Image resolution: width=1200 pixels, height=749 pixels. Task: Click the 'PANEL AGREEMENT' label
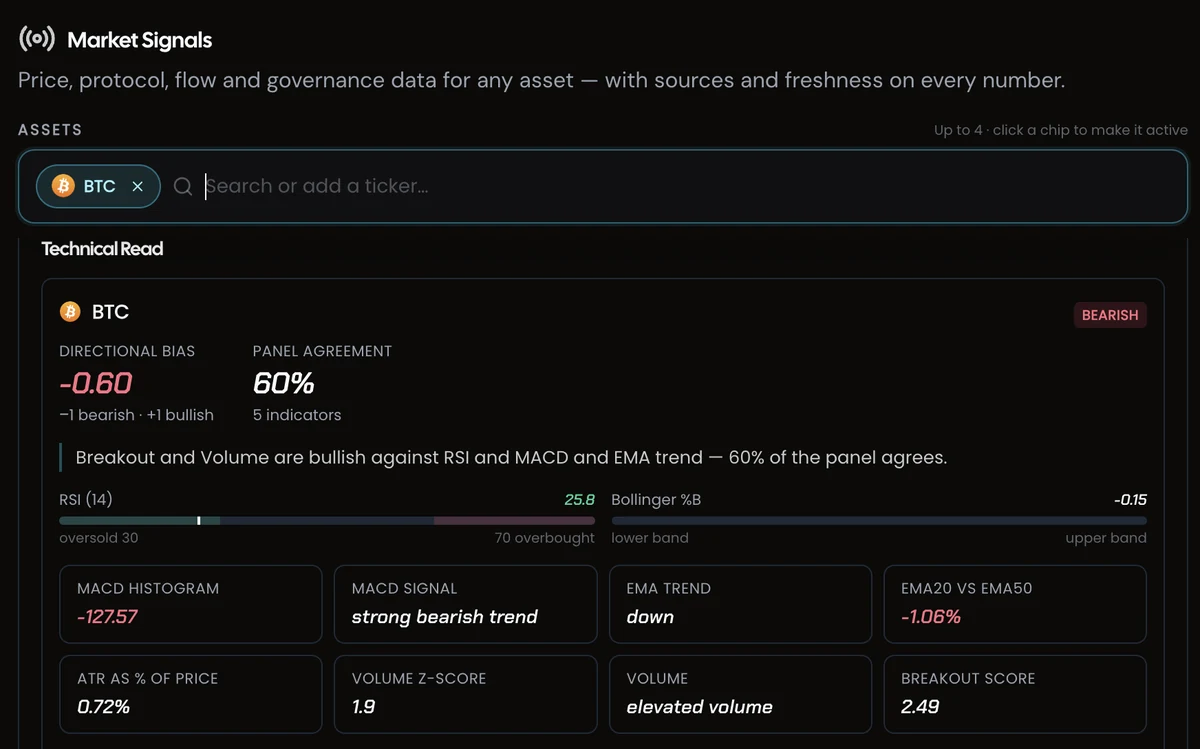point(322,352)
